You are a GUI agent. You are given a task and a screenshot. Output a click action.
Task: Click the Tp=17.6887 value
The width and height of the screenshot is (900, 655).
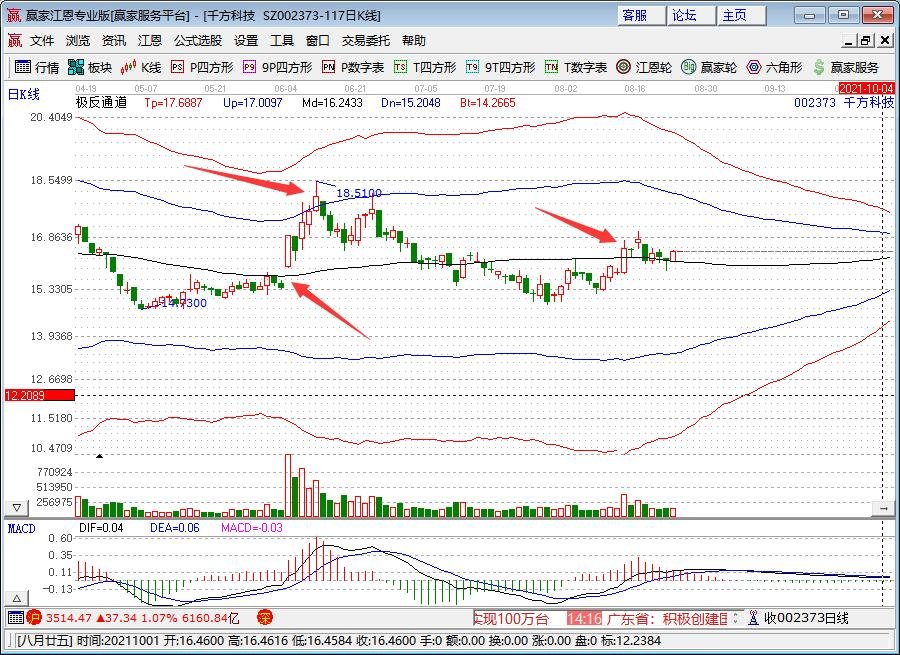tap(173, 103)
